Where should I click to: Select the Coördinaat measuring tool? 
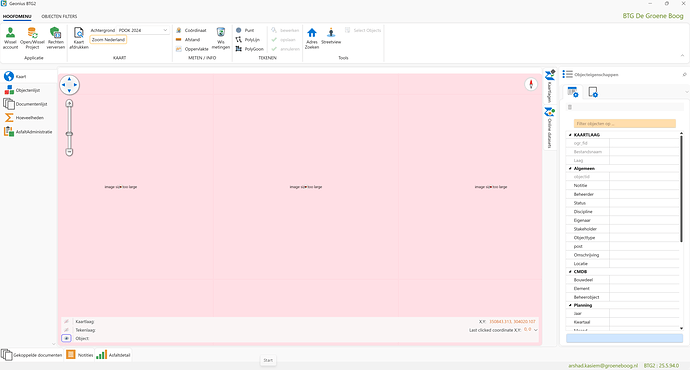191,30
